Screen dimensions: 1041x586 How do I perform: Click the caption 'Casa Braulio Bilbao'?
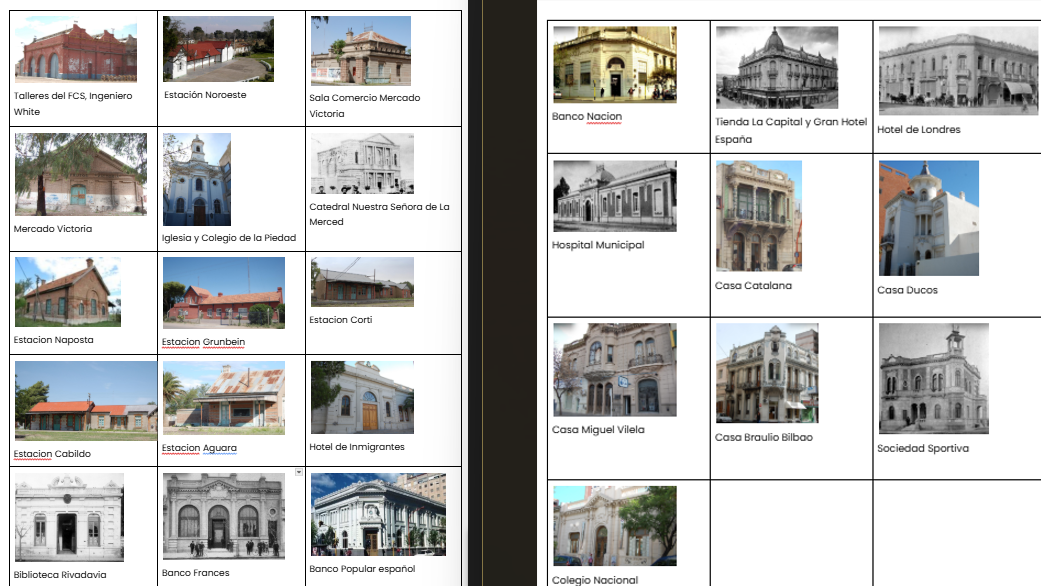point(763,437)
